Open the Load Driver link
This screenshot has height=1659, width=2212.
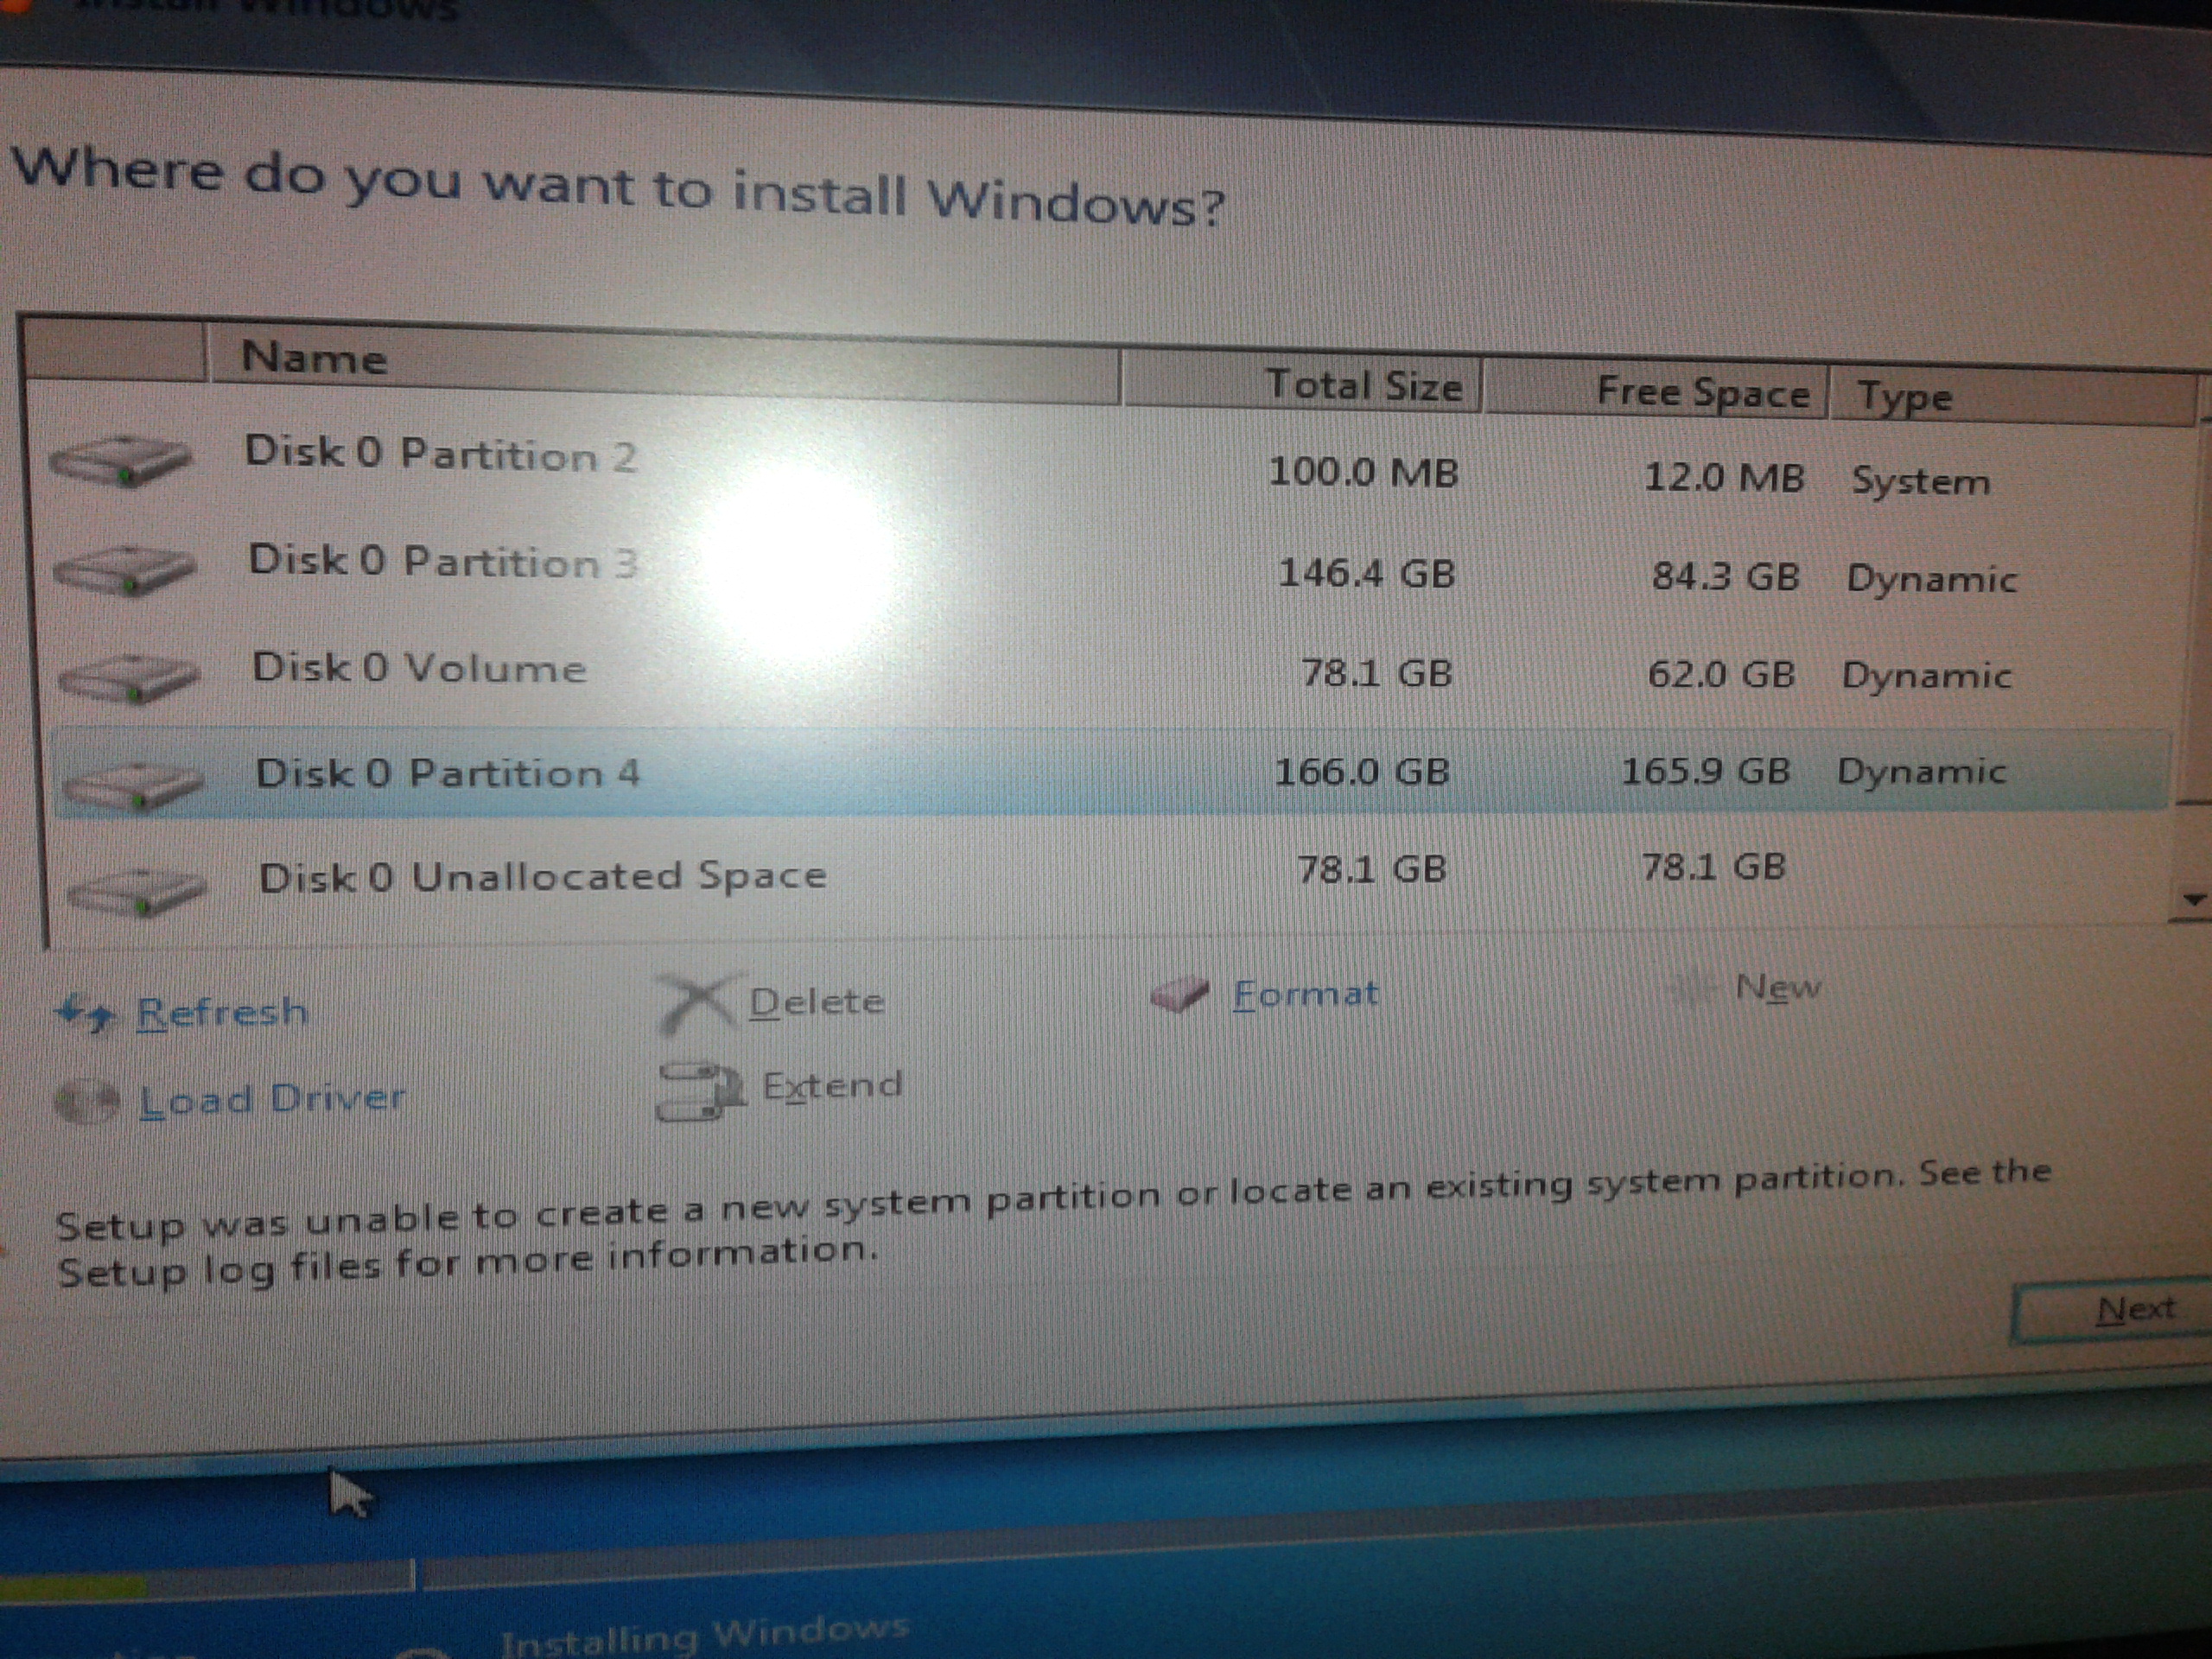272,1098
